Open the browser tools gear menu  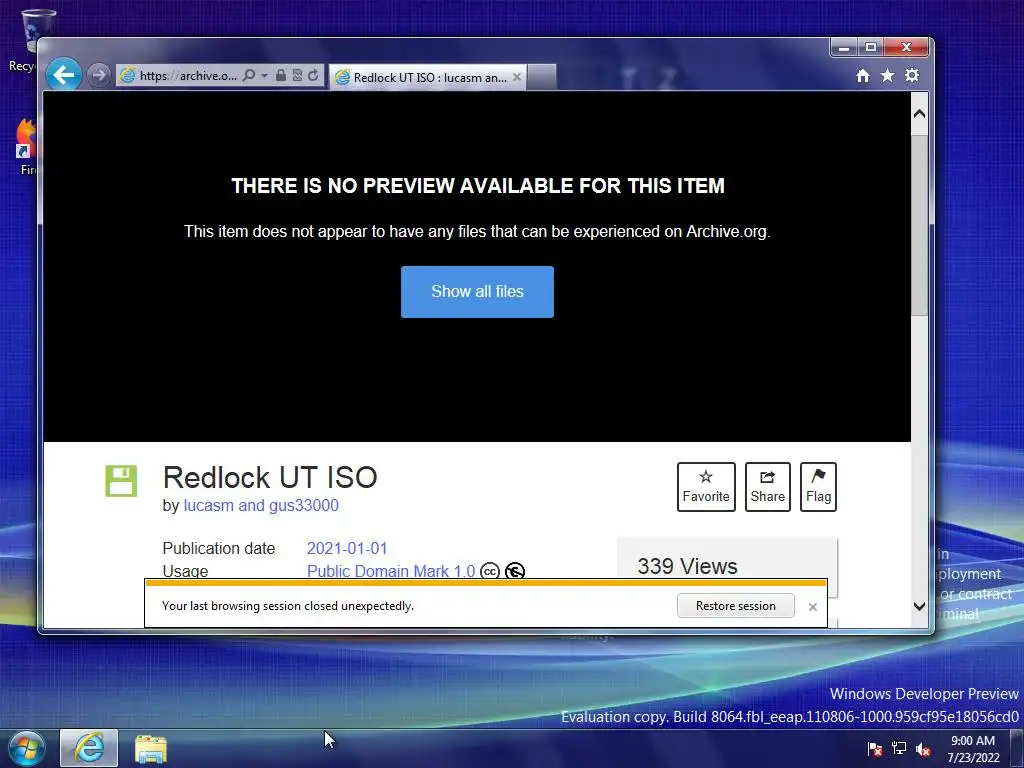912,76
